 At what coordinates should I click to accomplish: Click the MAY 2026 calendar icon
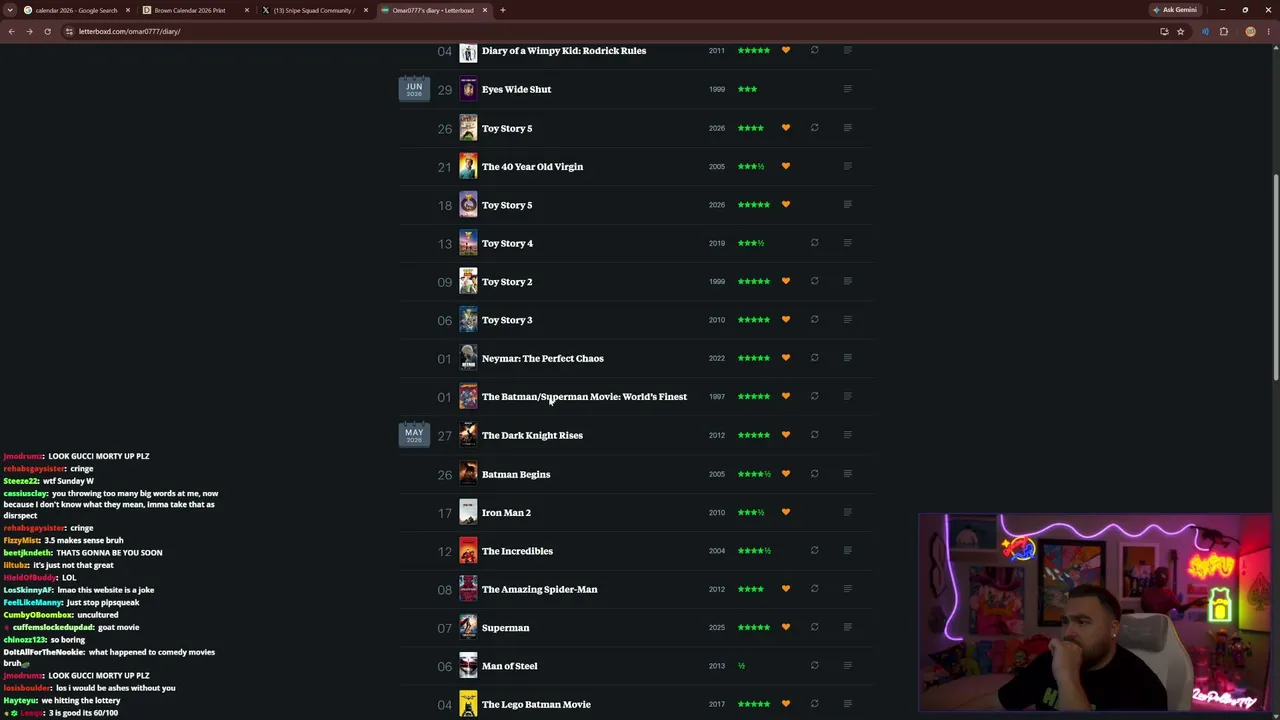click(x=414, y=435)
